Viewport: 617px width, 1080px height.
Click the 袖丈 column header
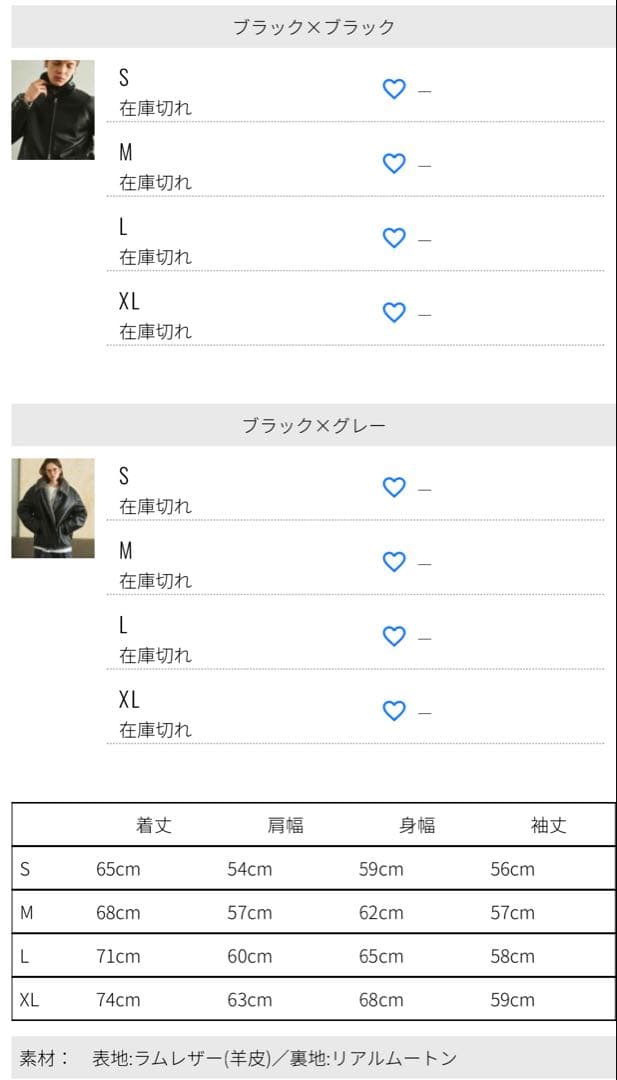548,825
